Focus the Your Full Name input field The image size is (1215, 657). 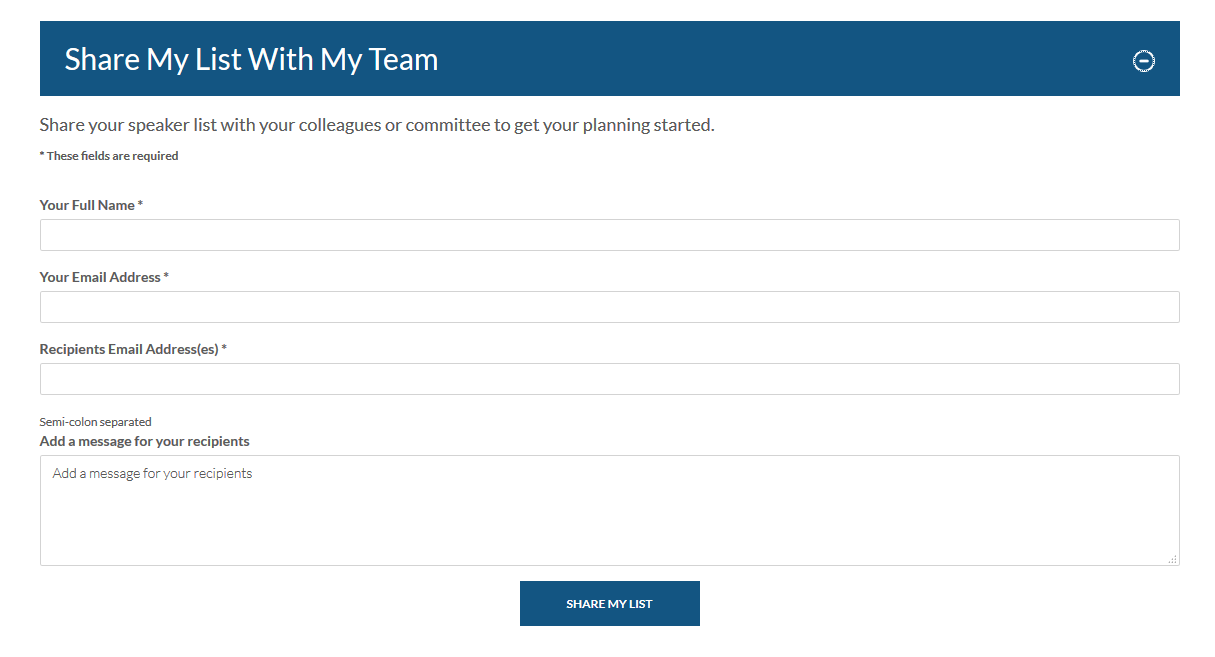click(x=609, y=235)
